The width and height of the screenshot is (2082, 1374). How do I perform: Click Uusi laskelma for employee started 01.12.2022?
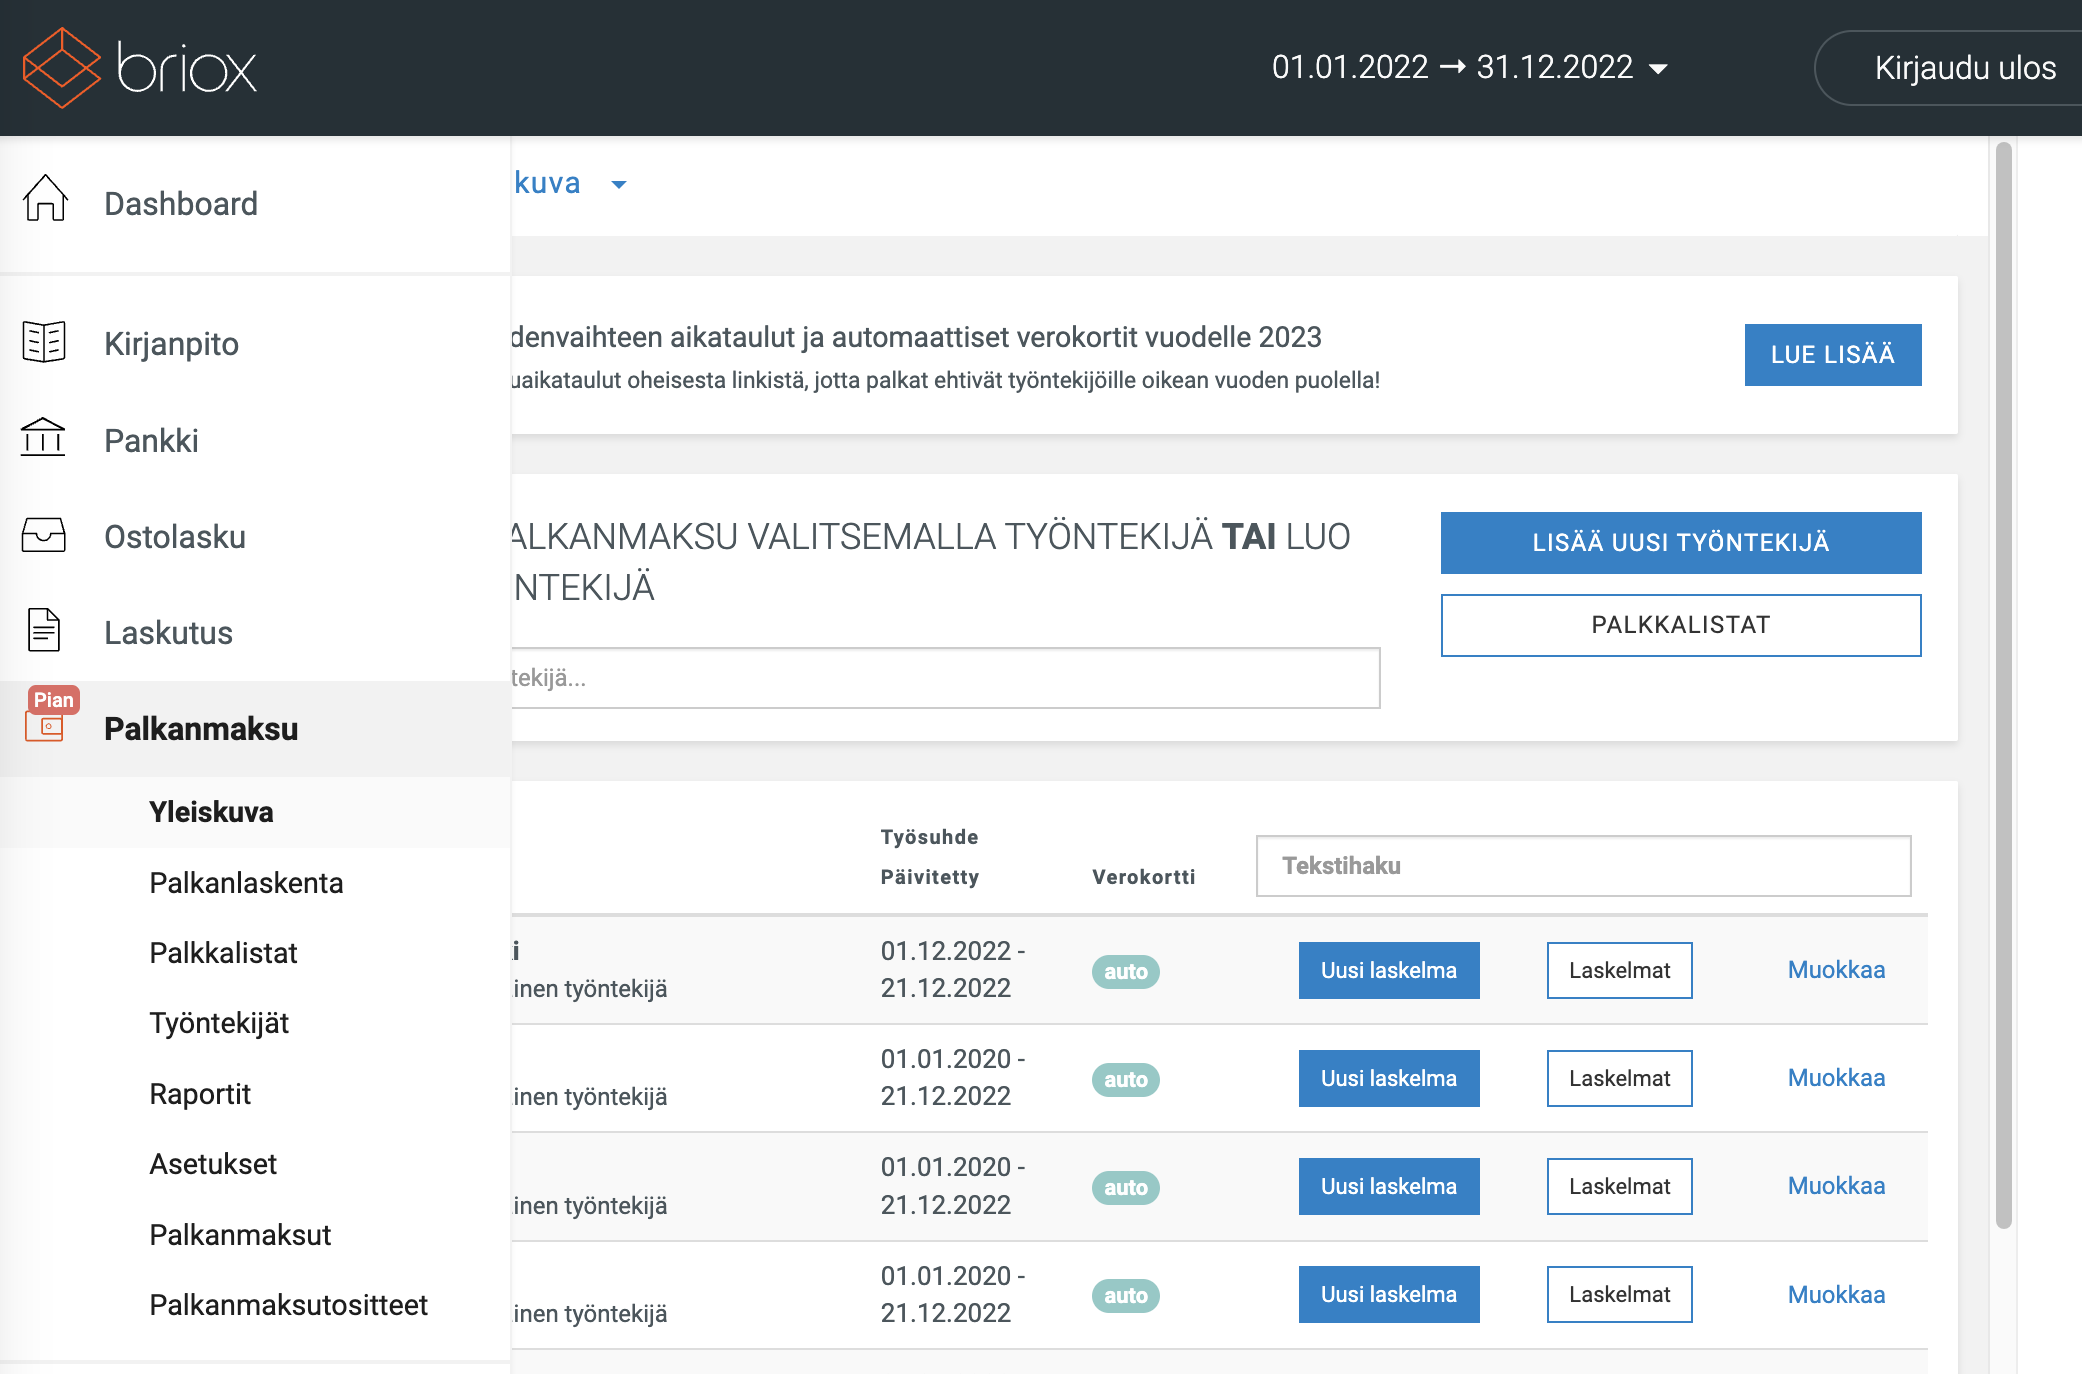click(x=1388, y=970)
